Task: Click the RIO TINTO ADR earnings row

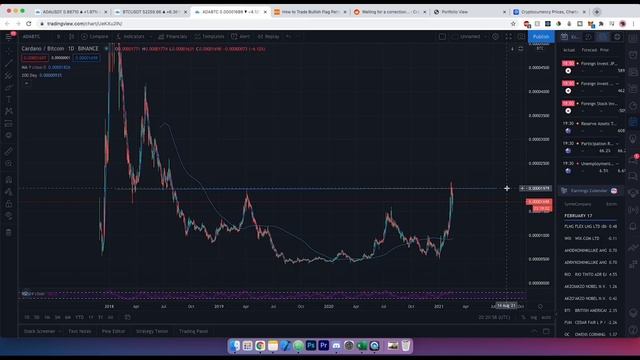Action: point(591,274)
